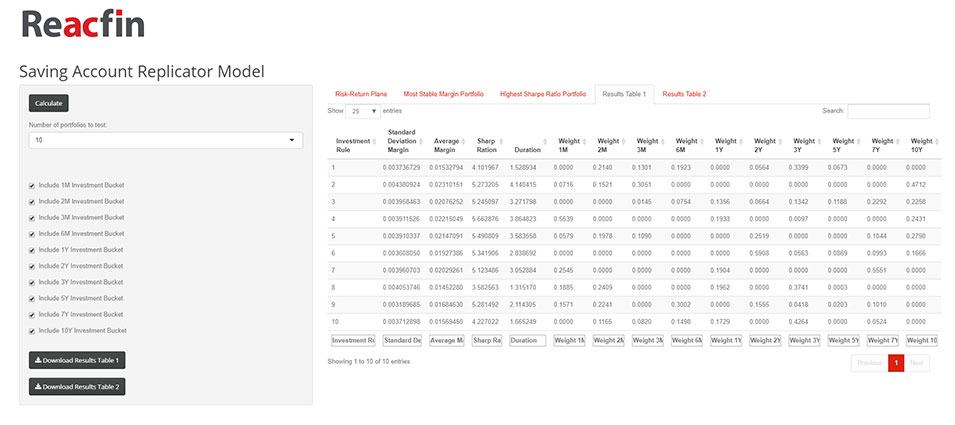Sort by the Investment Rule column arrows
This screenshot has width=955, height=425.
pyautogui.click(x=374, y=142)
